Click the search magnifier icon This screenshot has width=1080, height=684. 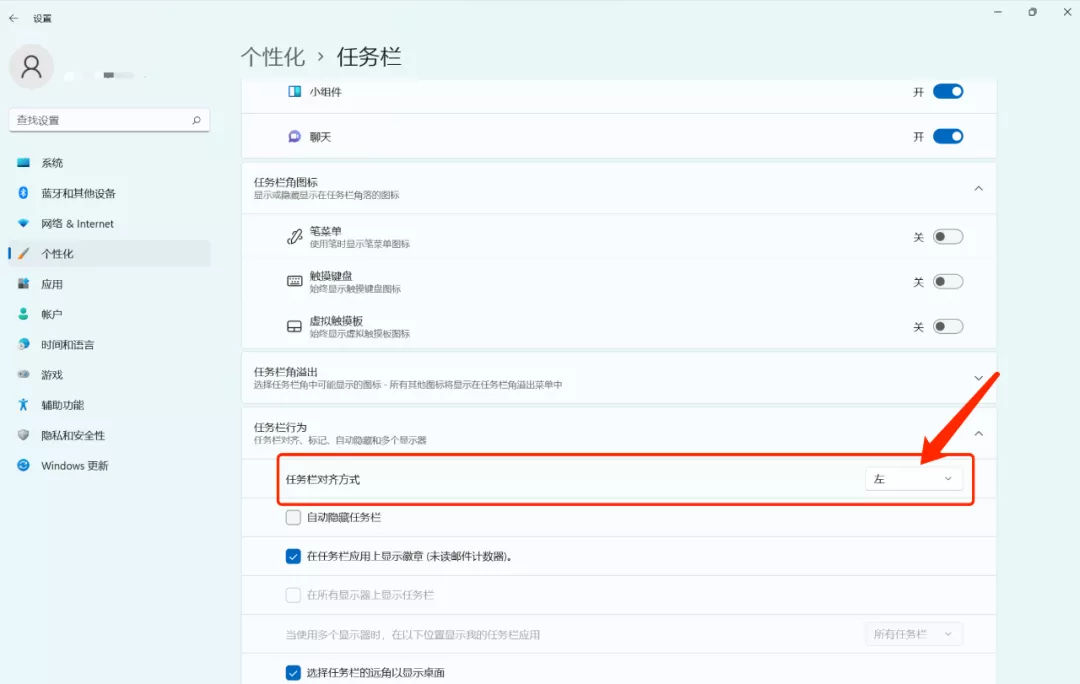[196, 120]
